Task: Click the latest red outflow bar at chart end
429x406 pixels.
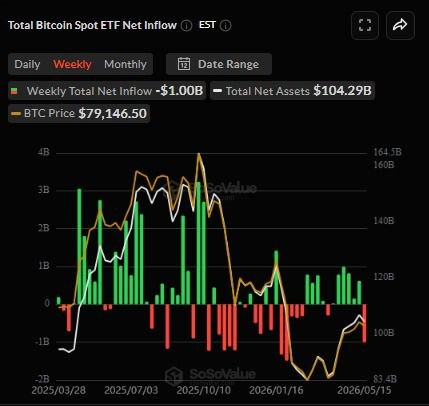Action: (364, 323)
